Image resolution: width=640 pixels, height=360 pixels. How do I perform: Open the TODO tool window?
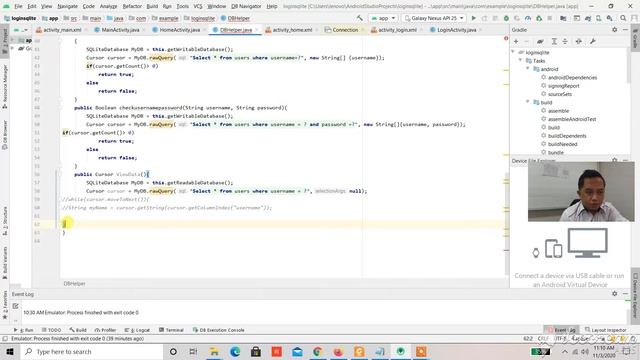tap(51, 330)
